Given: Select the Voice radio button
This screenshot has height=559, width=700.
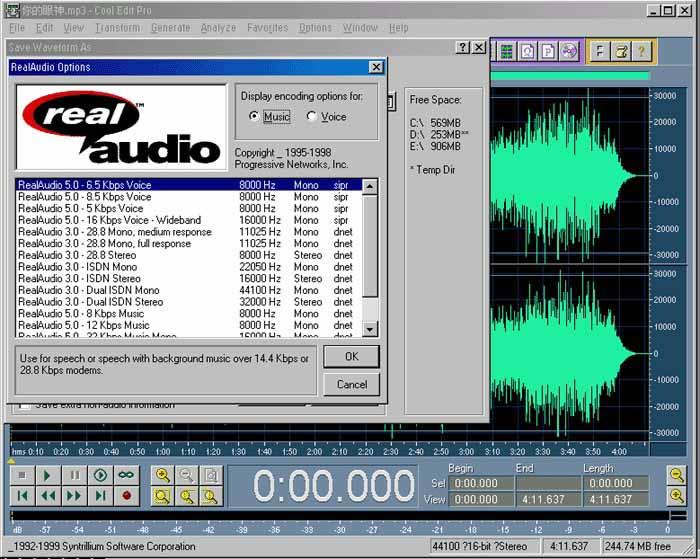Looking at the screenshot, I should (312, 117).
